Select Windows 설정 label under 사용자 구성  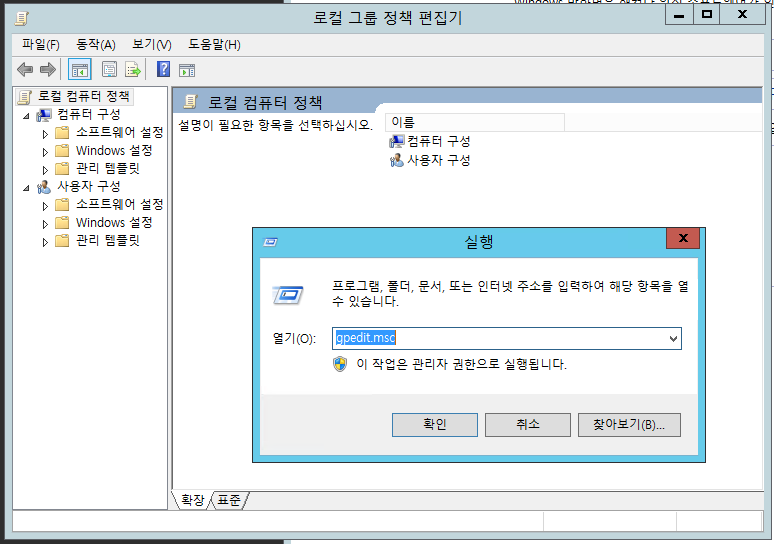(x=114, y=223)
